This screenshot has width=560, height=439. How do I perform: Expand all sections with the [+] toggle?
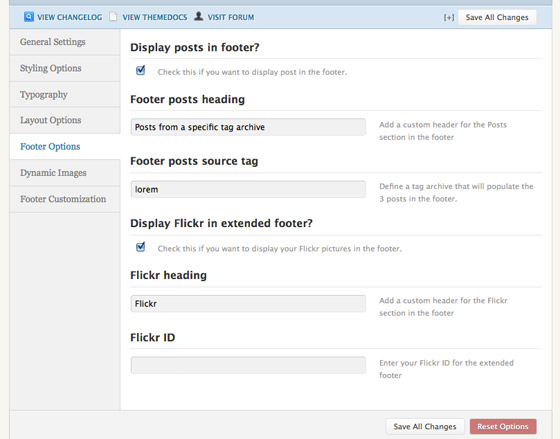tap(449, 18)
